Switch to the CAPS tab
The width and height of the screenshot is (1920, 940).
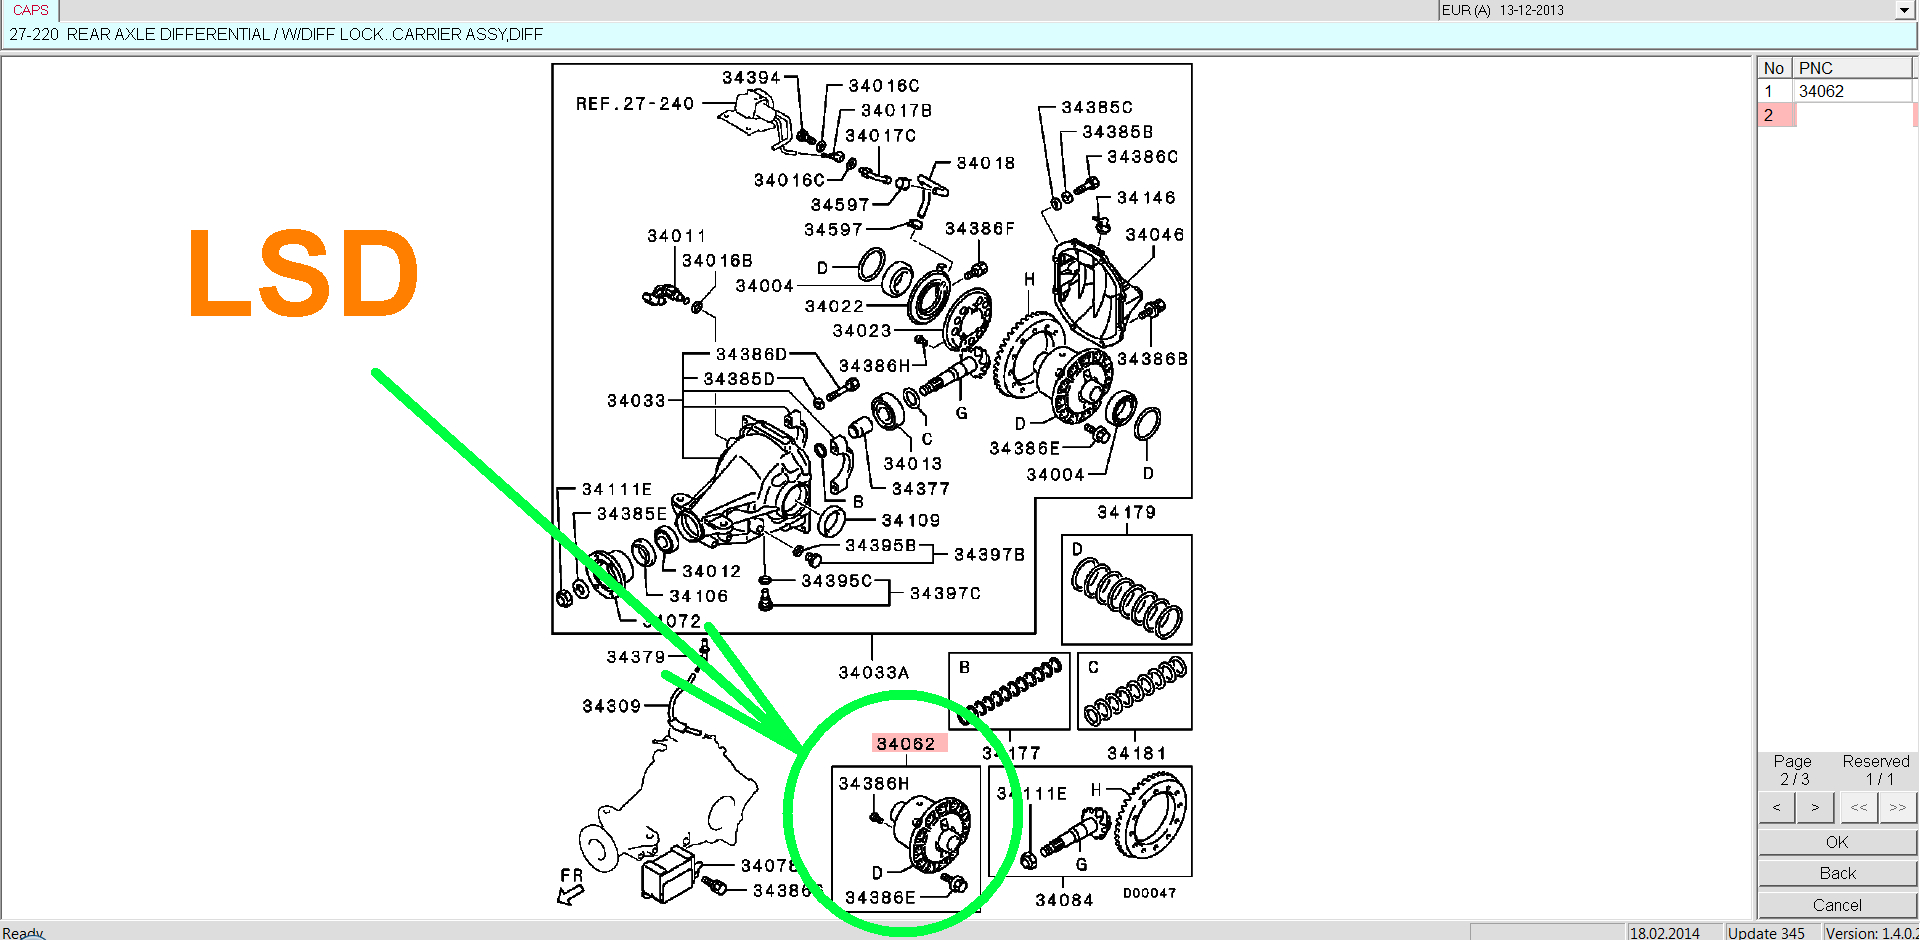(x=30, y=10)
